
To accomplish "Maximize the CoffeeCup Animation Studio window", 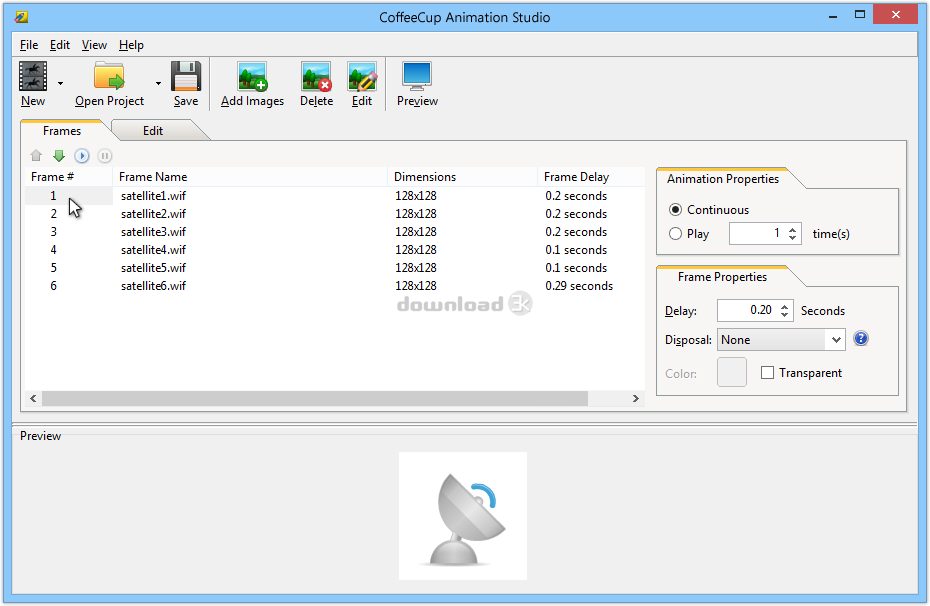I will pos(859,15).
